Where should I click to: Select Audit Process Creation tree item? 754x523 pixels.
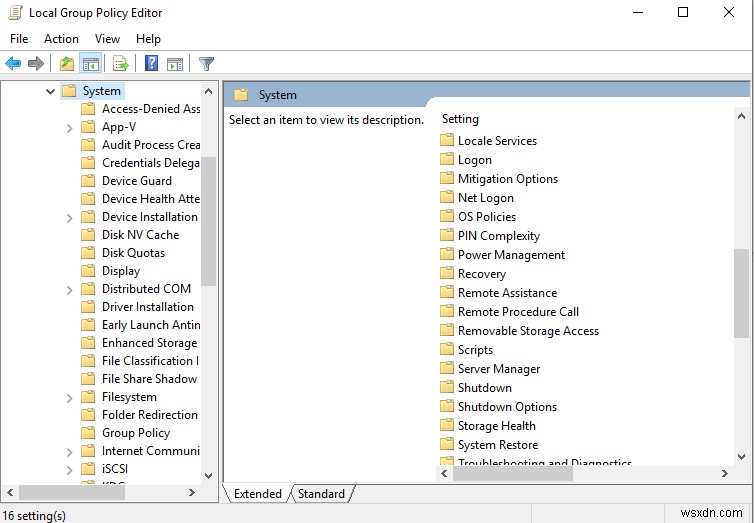(x=151, y=145)
